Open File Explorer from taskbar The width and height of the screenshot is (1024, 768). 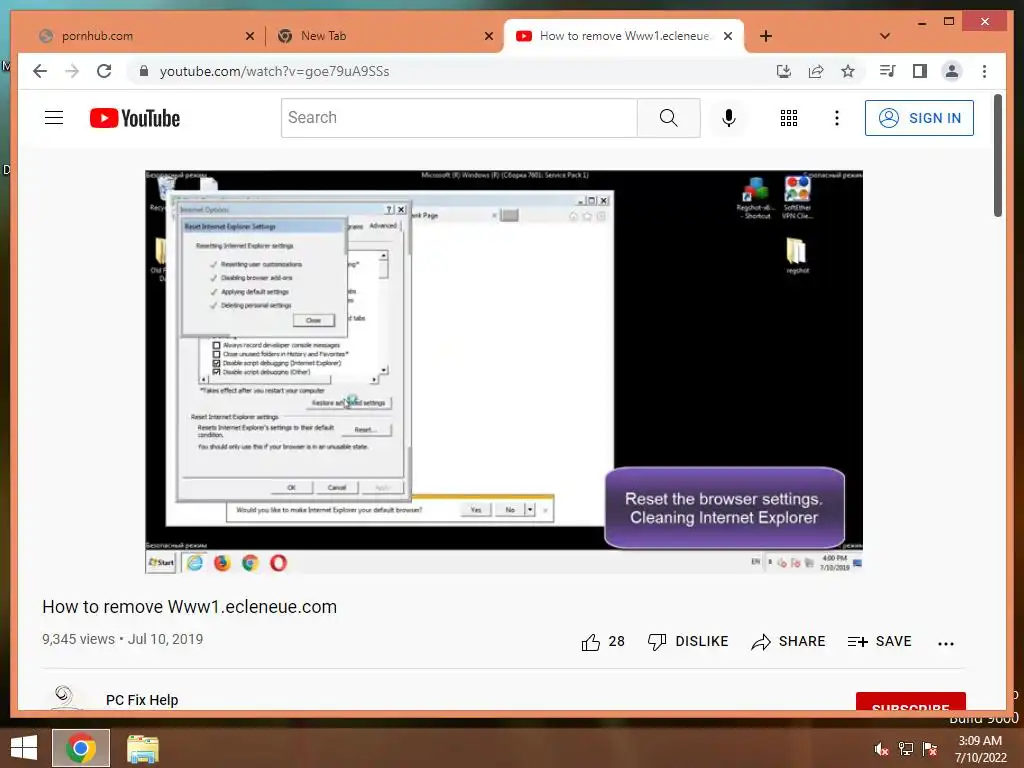[142, 748]
